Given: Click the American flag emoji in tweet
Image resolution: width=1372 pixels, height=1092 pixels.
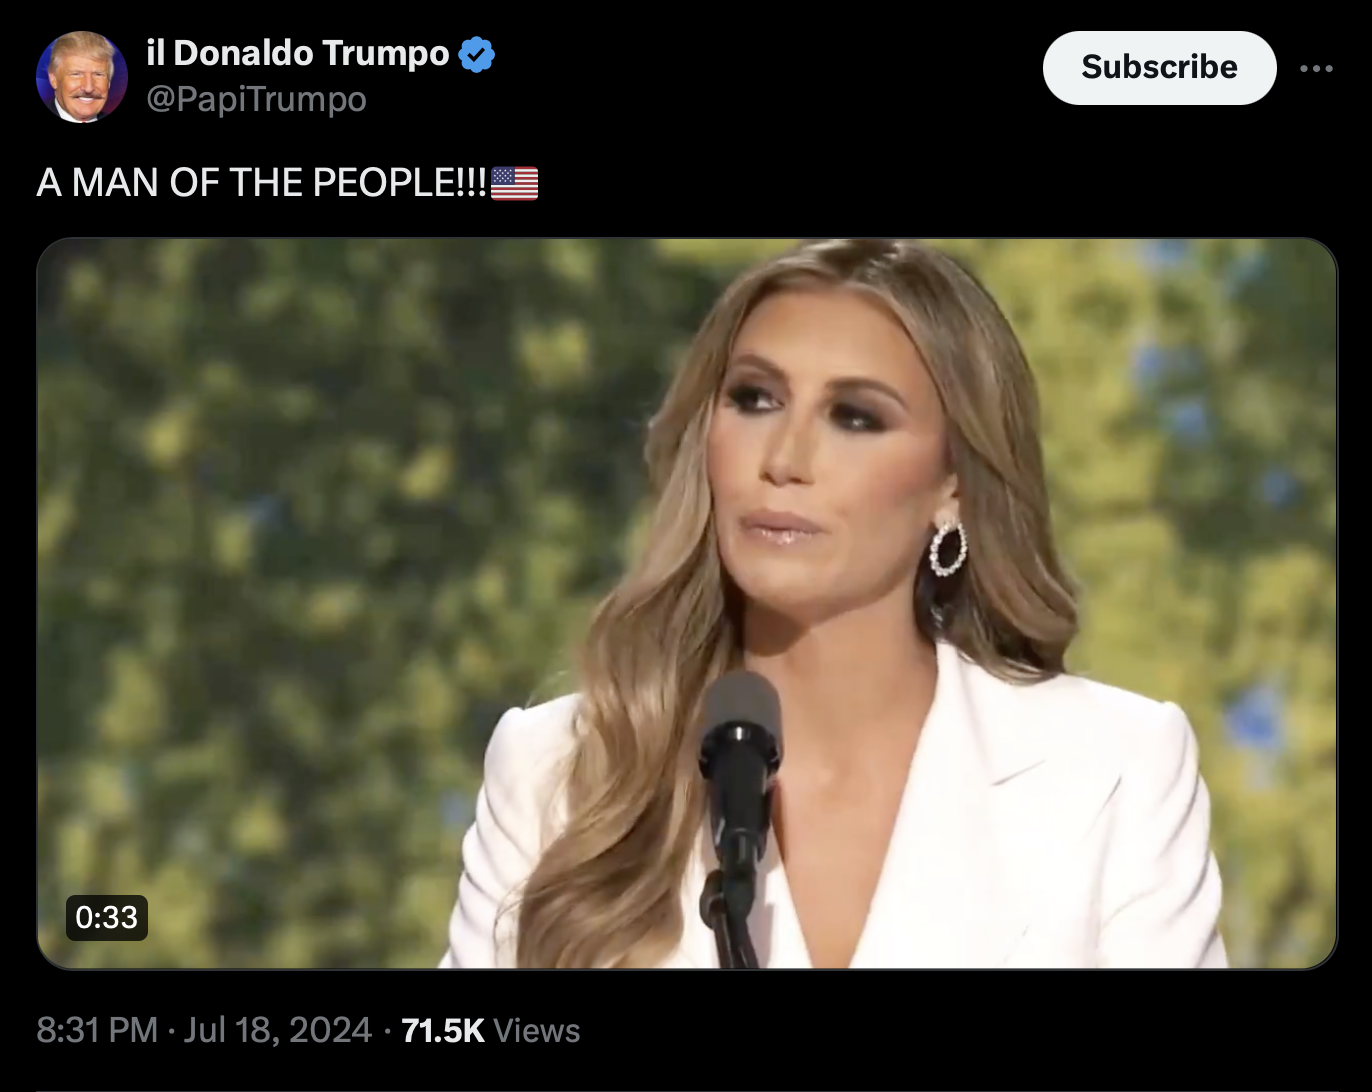Looking at the screenshot, I should pyautogui.click(x=514, y=183).
